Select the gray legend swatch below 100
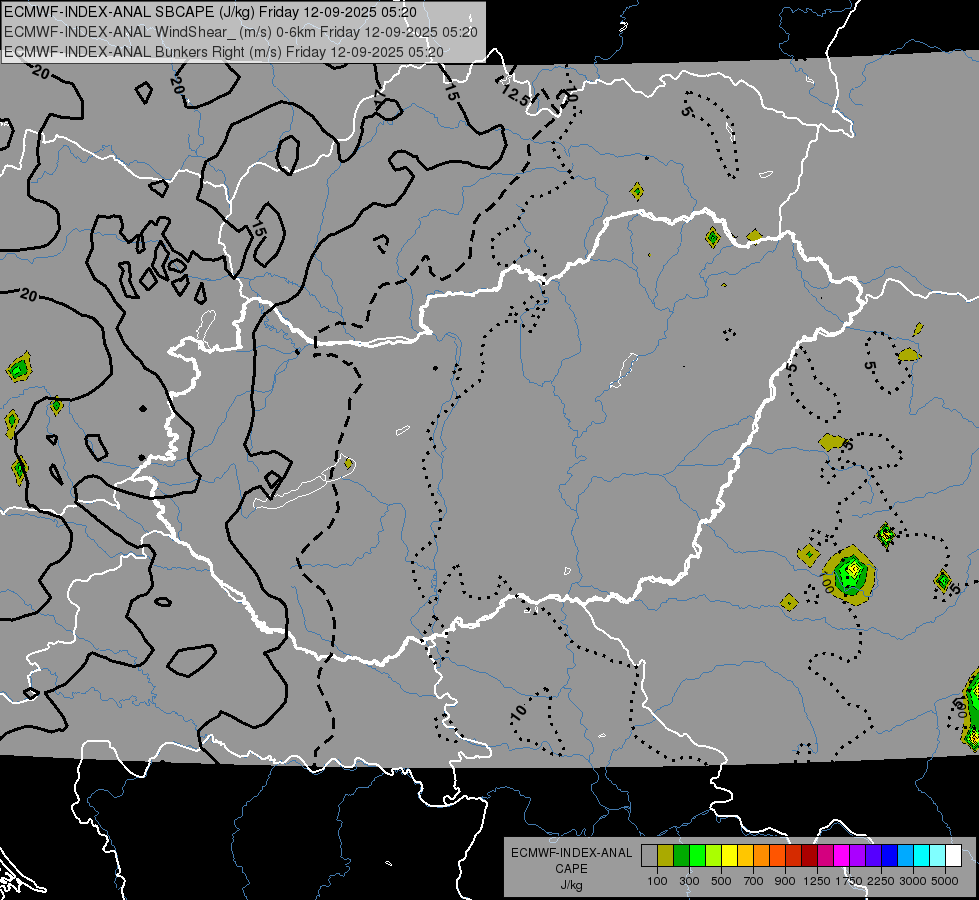Image resolution: width=979 pixels, height=900 pixels. point(649,856)
